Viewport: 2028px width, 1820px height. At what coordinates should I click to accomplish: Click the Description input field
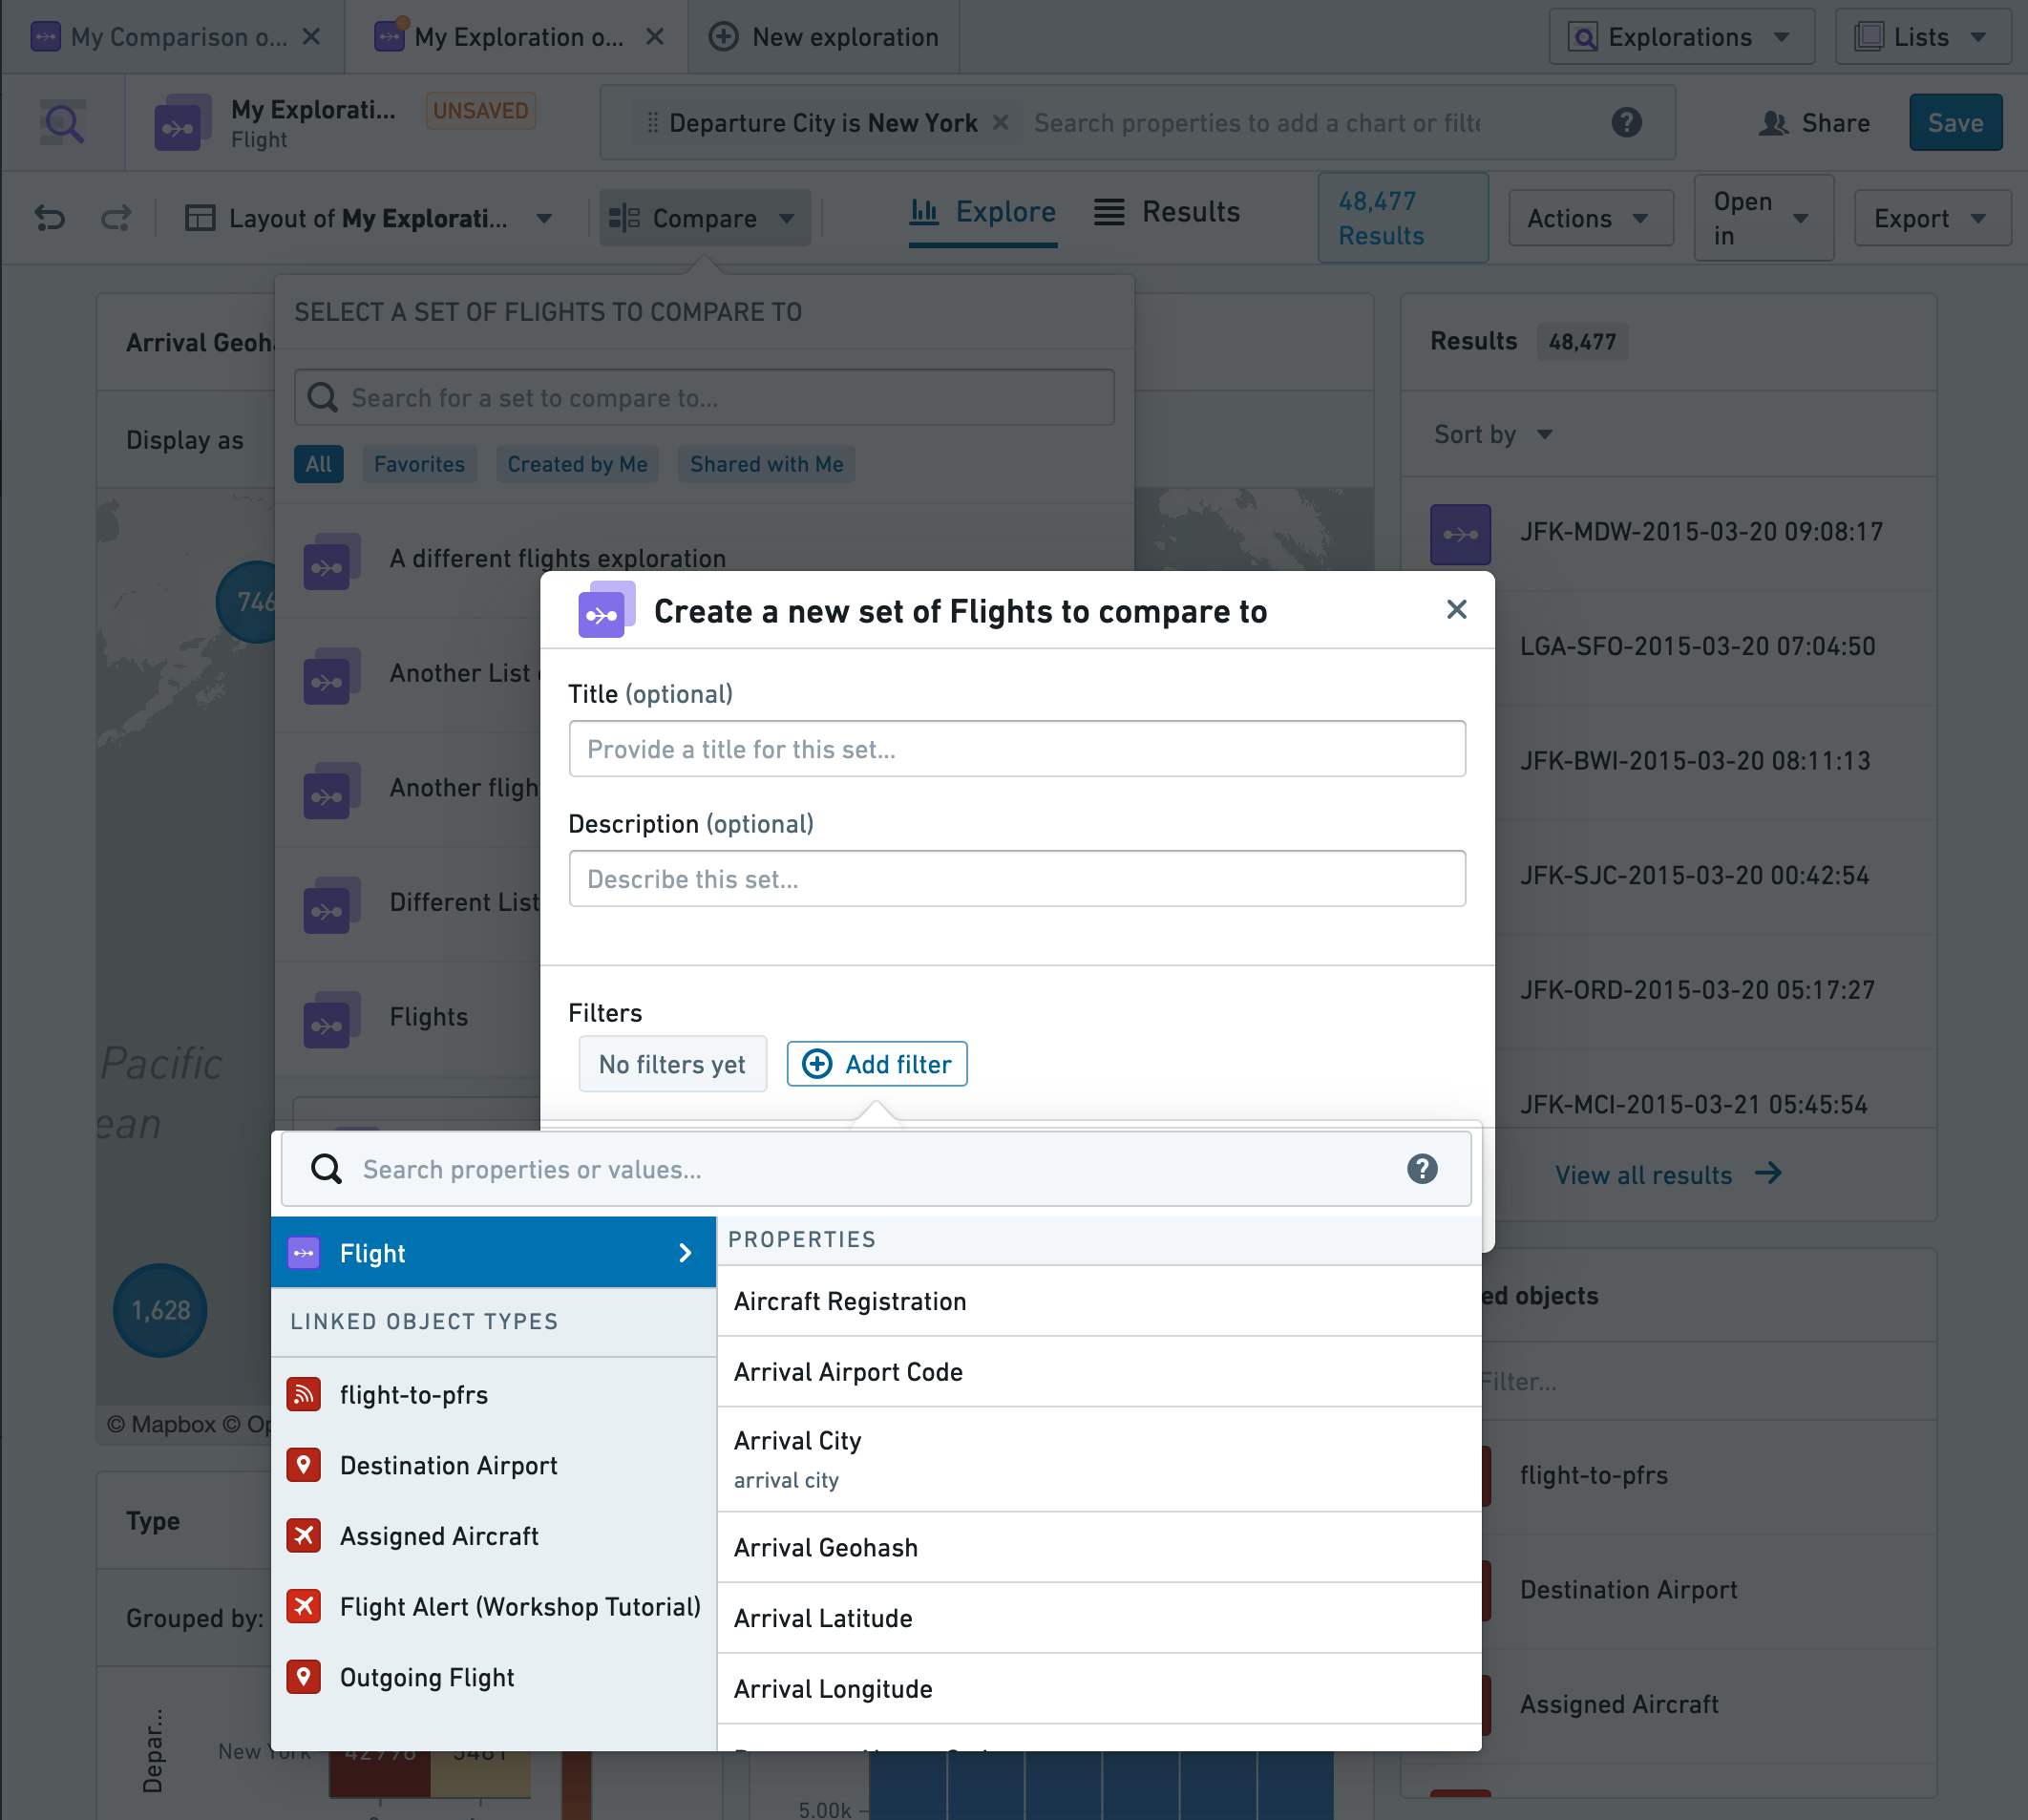point(1017,879)
